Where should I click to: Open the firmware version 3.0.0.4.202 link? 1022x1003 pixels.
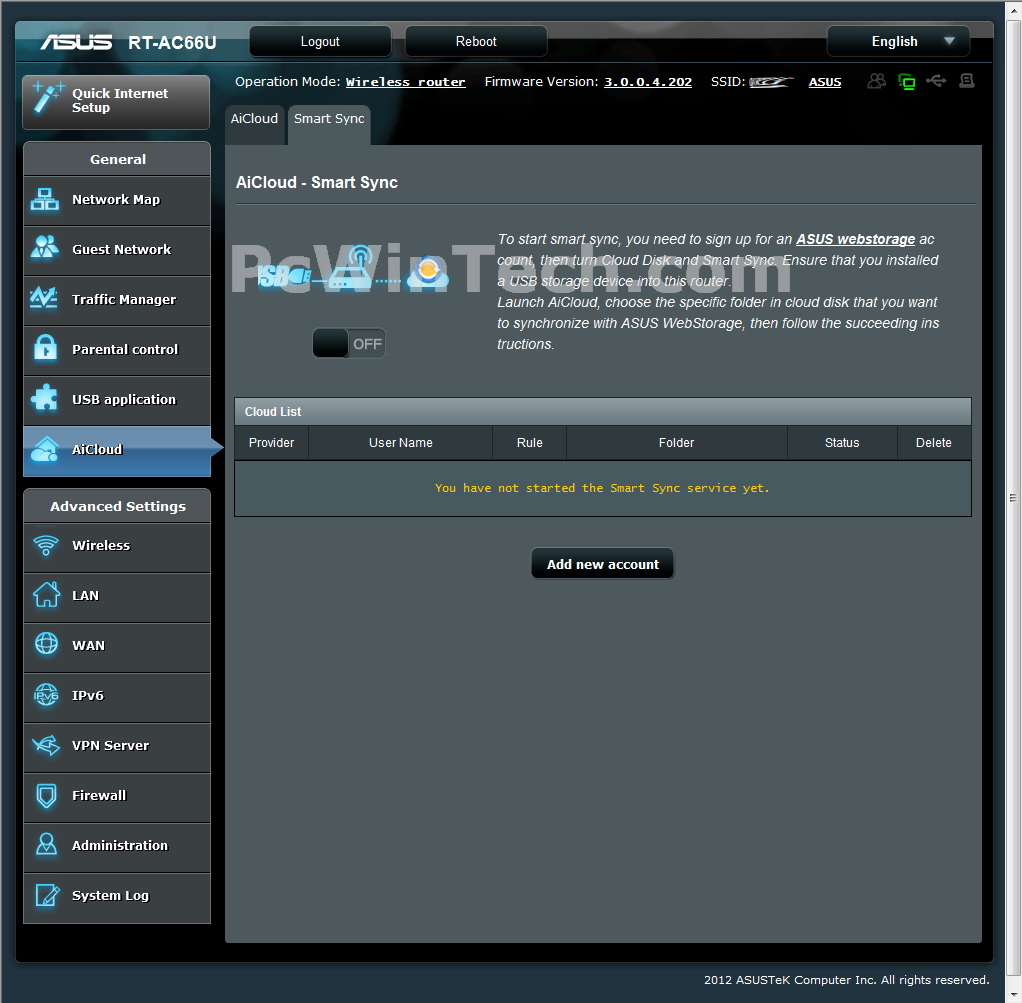[x=648, y=82]
